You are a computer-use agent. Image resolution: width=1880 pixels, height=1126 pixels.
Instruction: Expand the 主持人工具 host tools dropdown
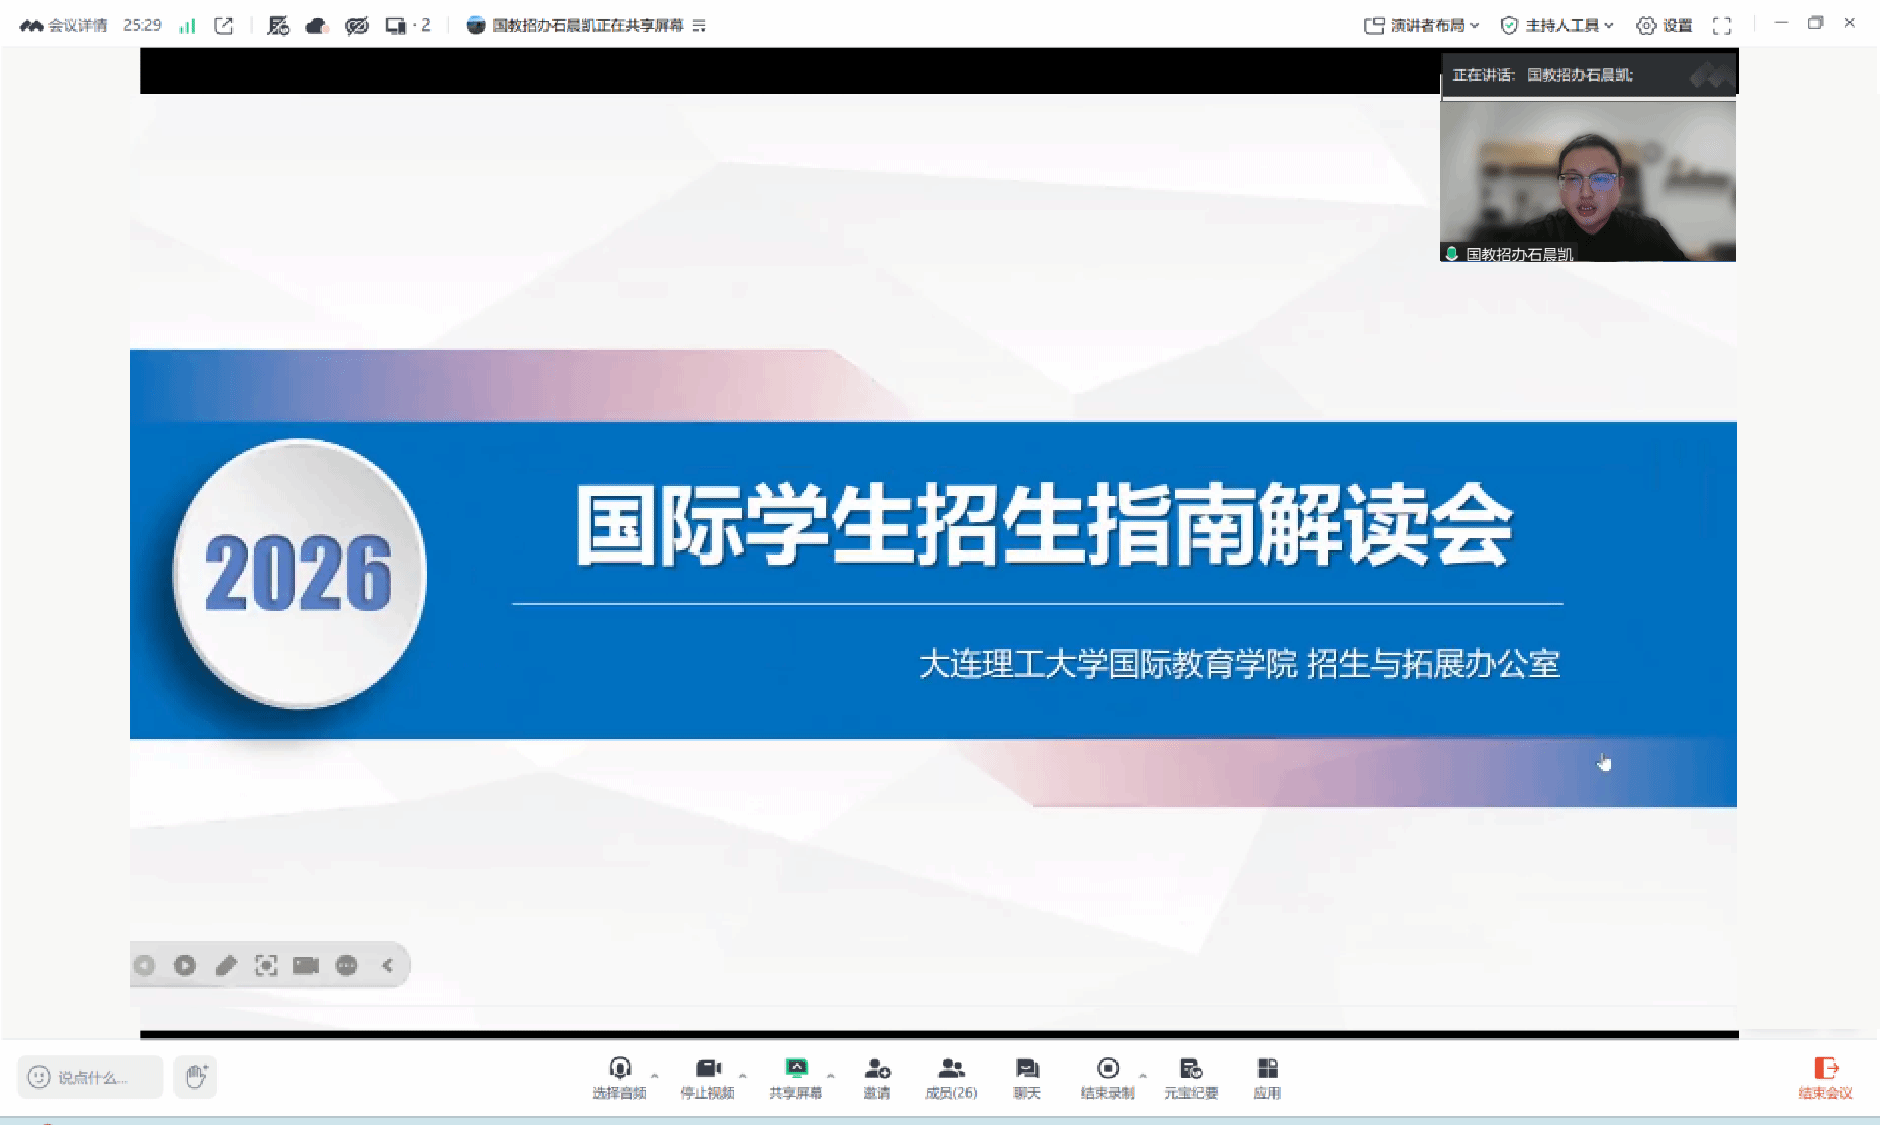pos(1557,26)
